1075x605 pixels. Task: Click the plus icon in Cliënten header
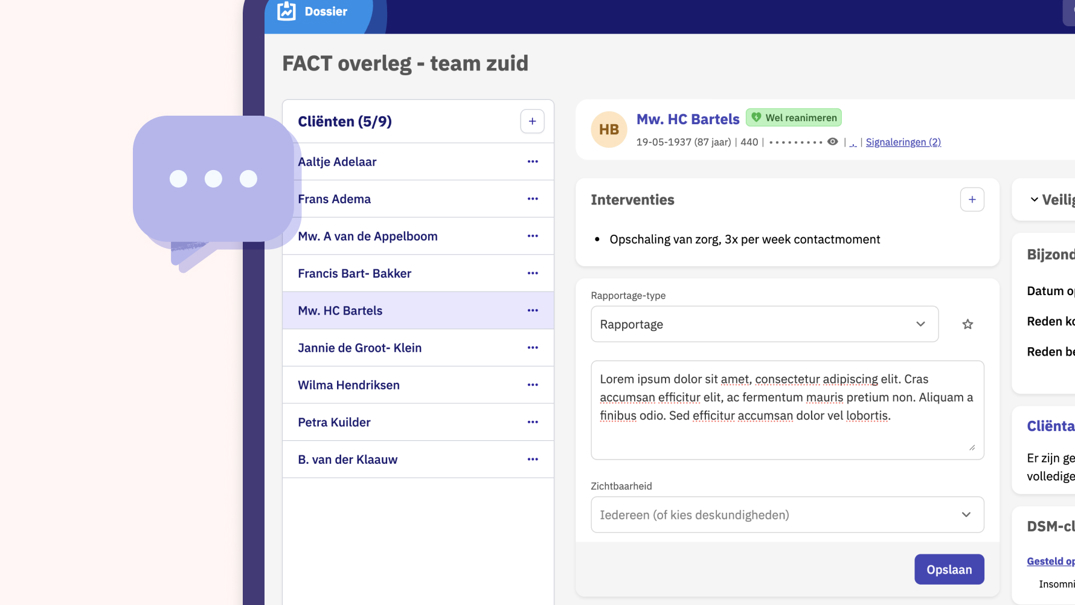pyautogui.click(x=532, y=122)
